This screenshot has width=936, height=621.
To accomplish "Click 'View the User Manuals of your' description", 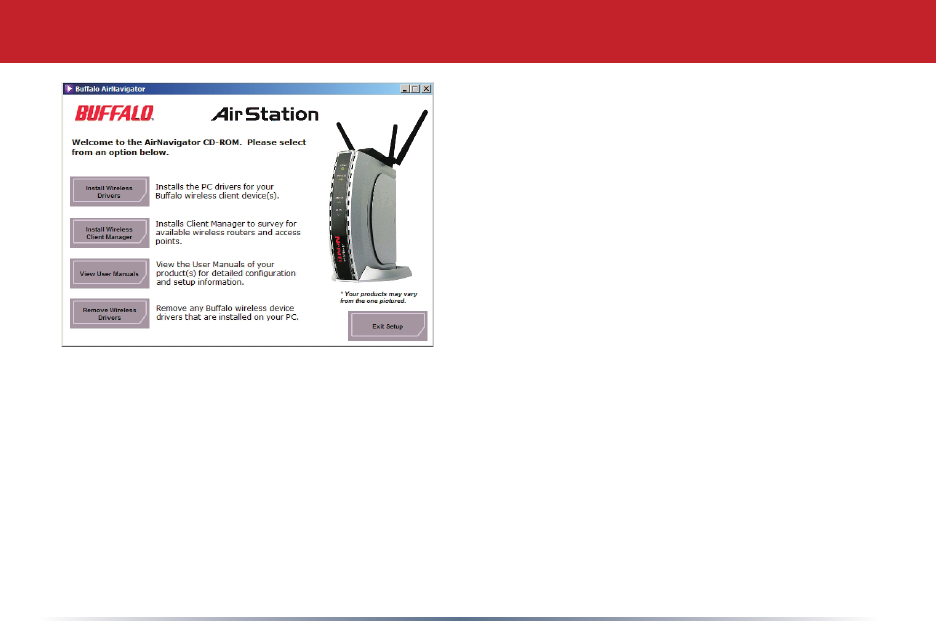I will [226, 273].
